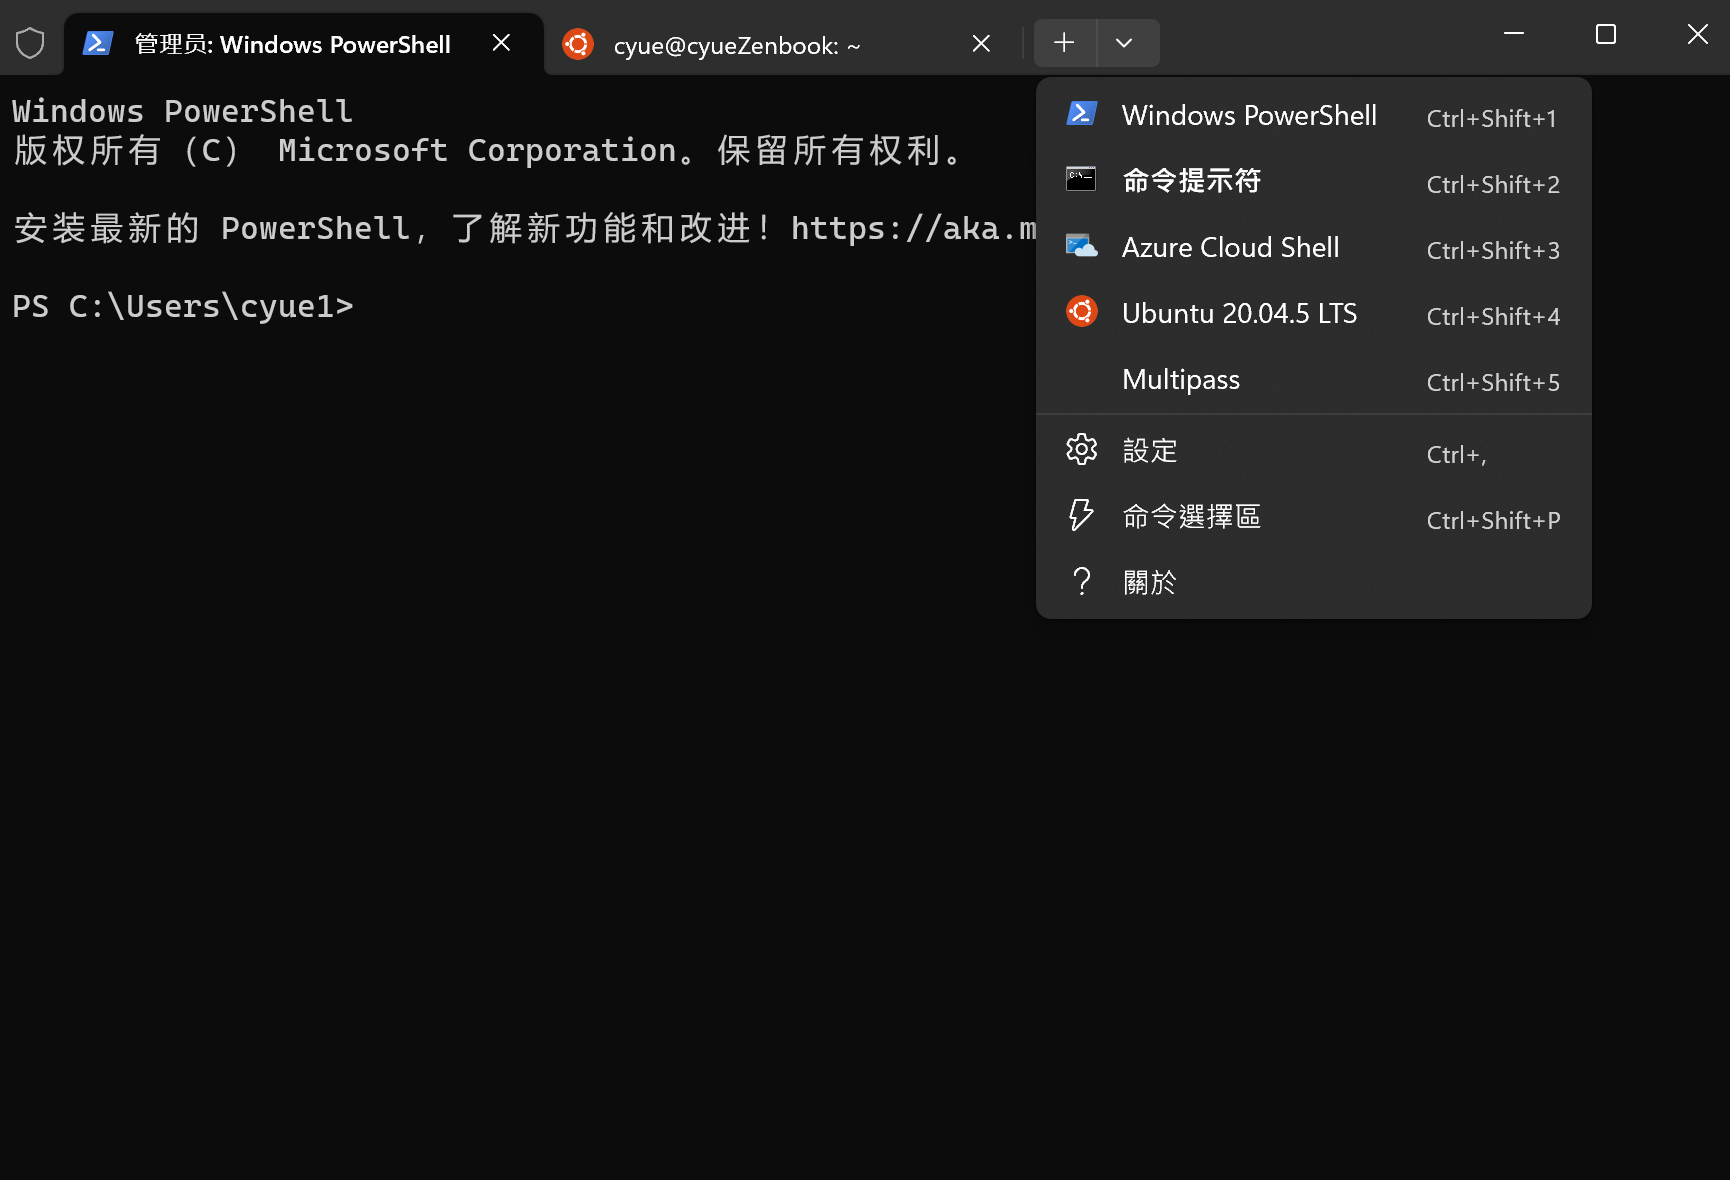
Task: Choose Multipass from the profile menu
Action: click(x=1181, y=380)
